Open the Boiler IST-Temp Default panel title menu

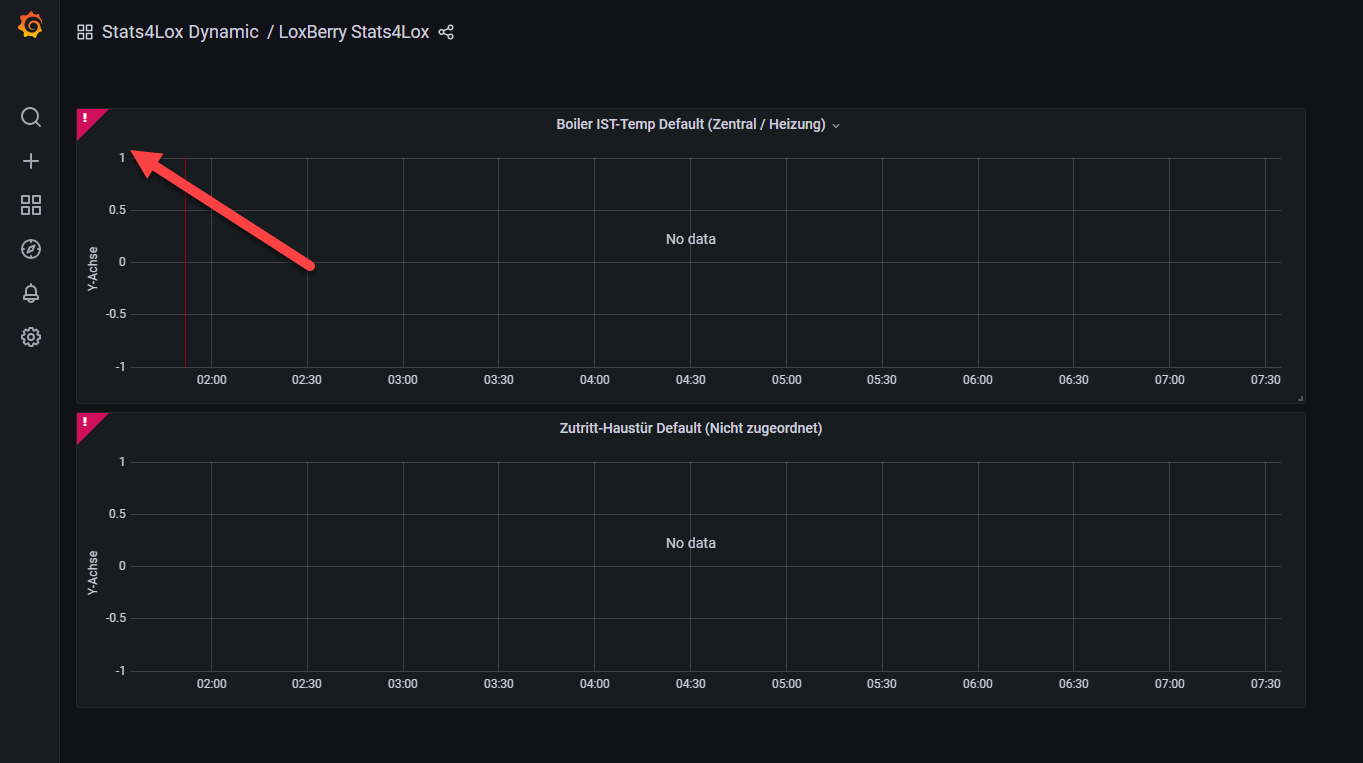(x=691, y=125)
